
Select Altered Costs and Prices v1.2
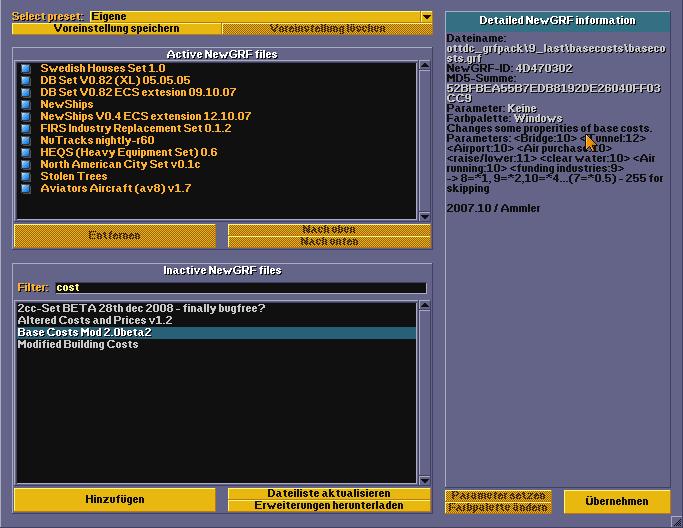tap(95, 320)
